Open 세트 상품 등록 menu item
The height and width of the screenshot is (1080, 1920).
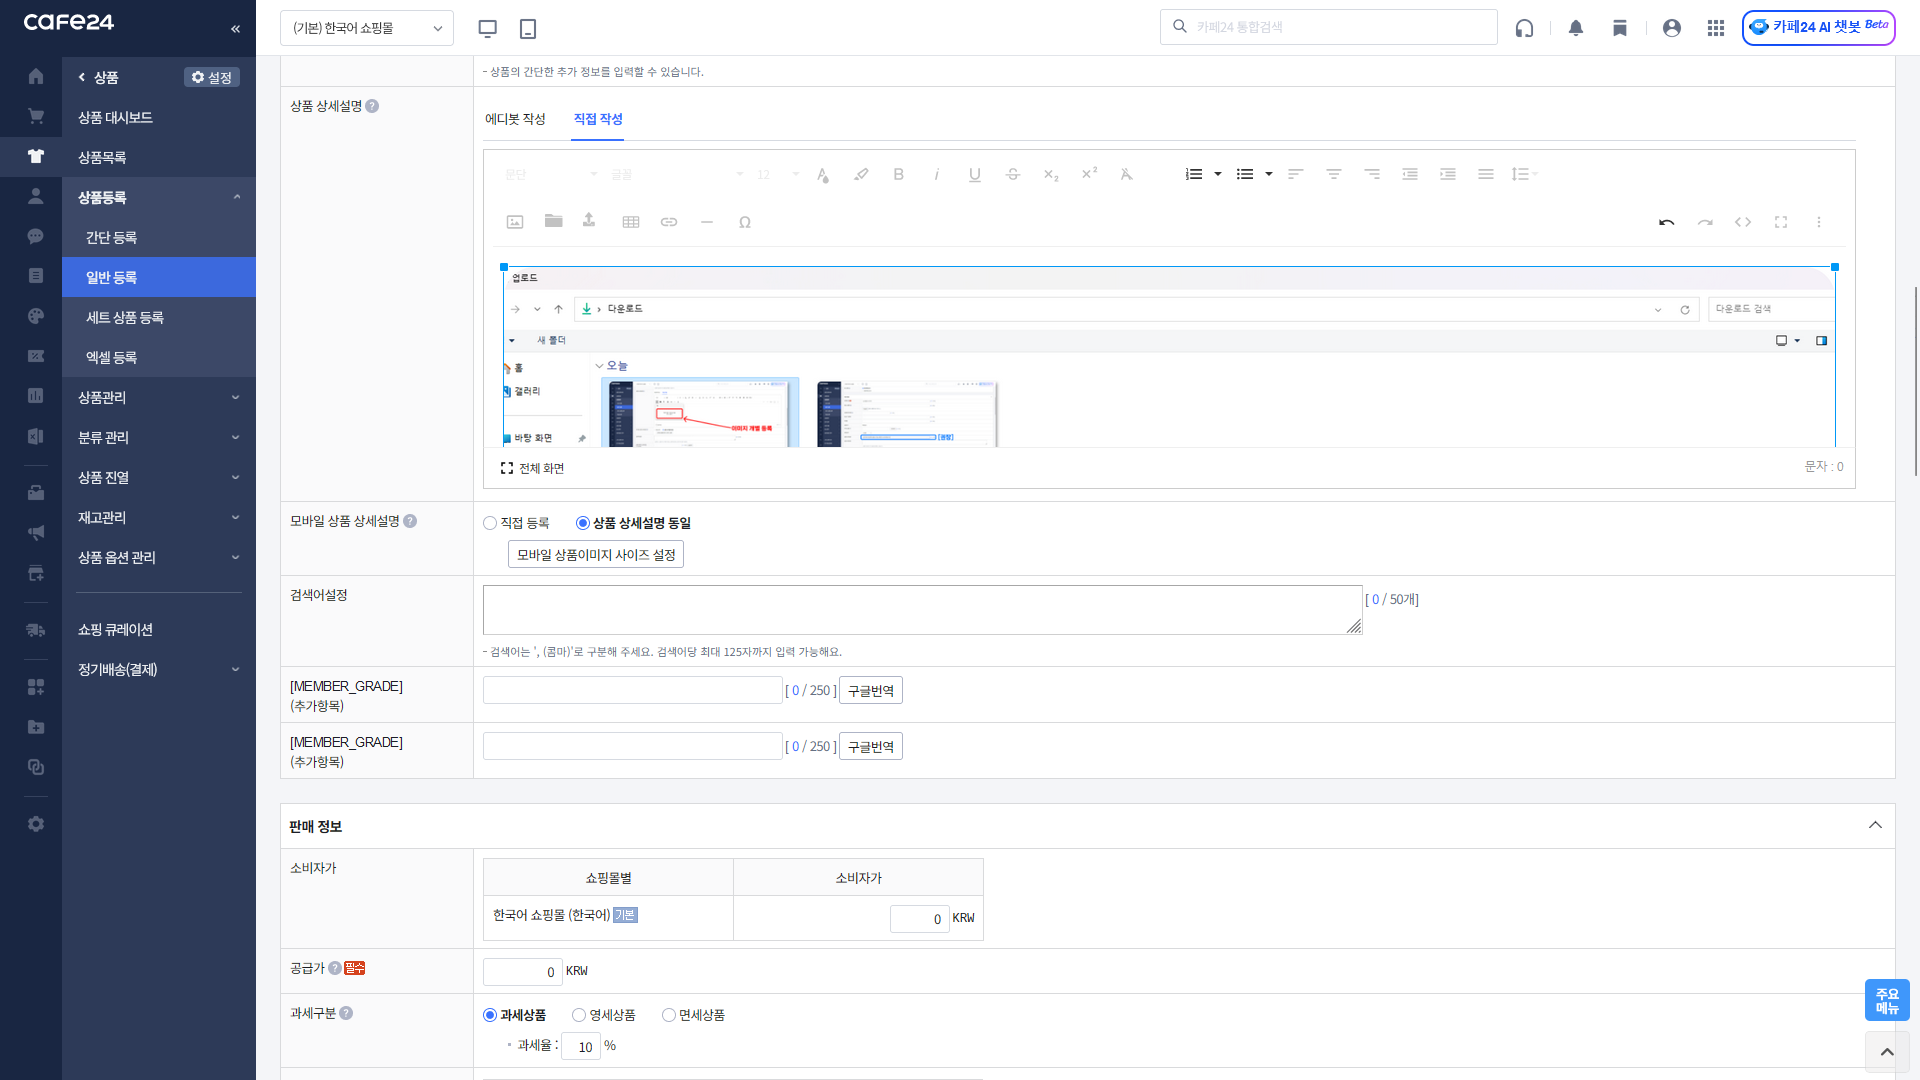[x=125, y=317]
